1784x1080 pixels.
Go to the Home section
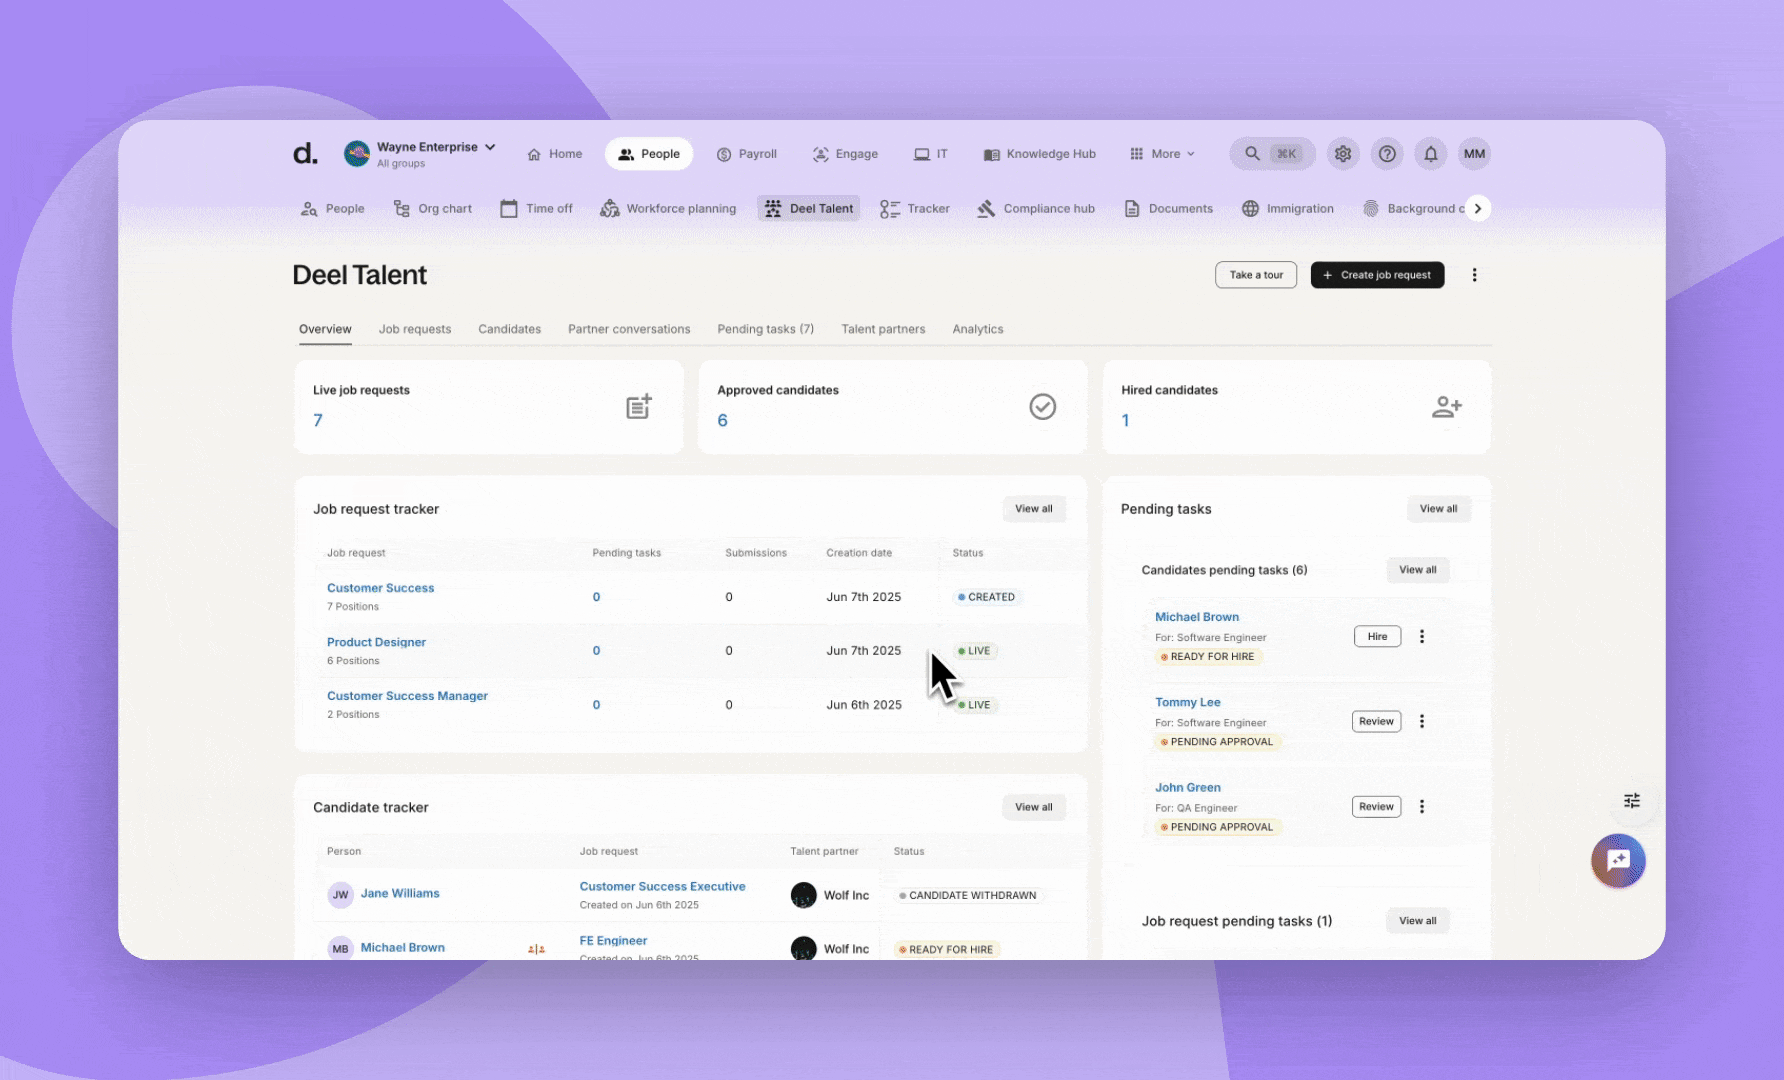tap(554, 154)
